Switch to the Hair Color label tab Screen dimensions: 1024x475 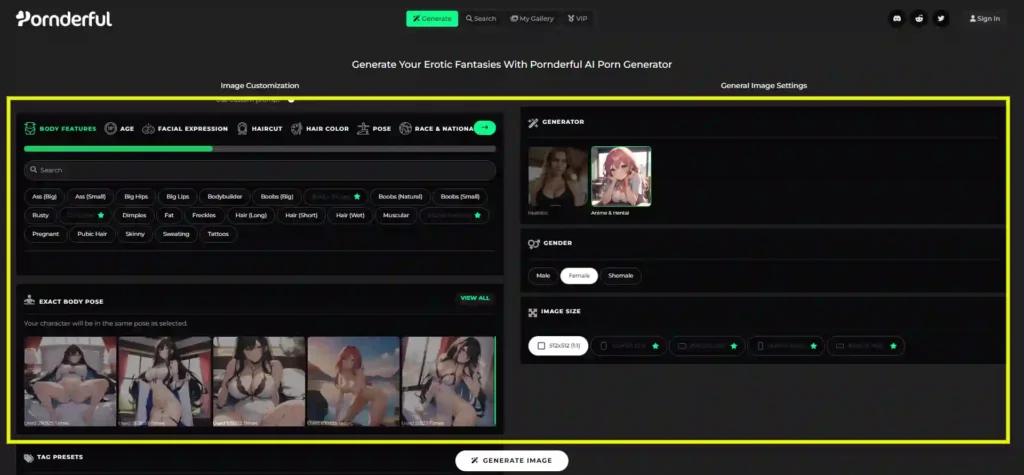[x=327, y=129]
